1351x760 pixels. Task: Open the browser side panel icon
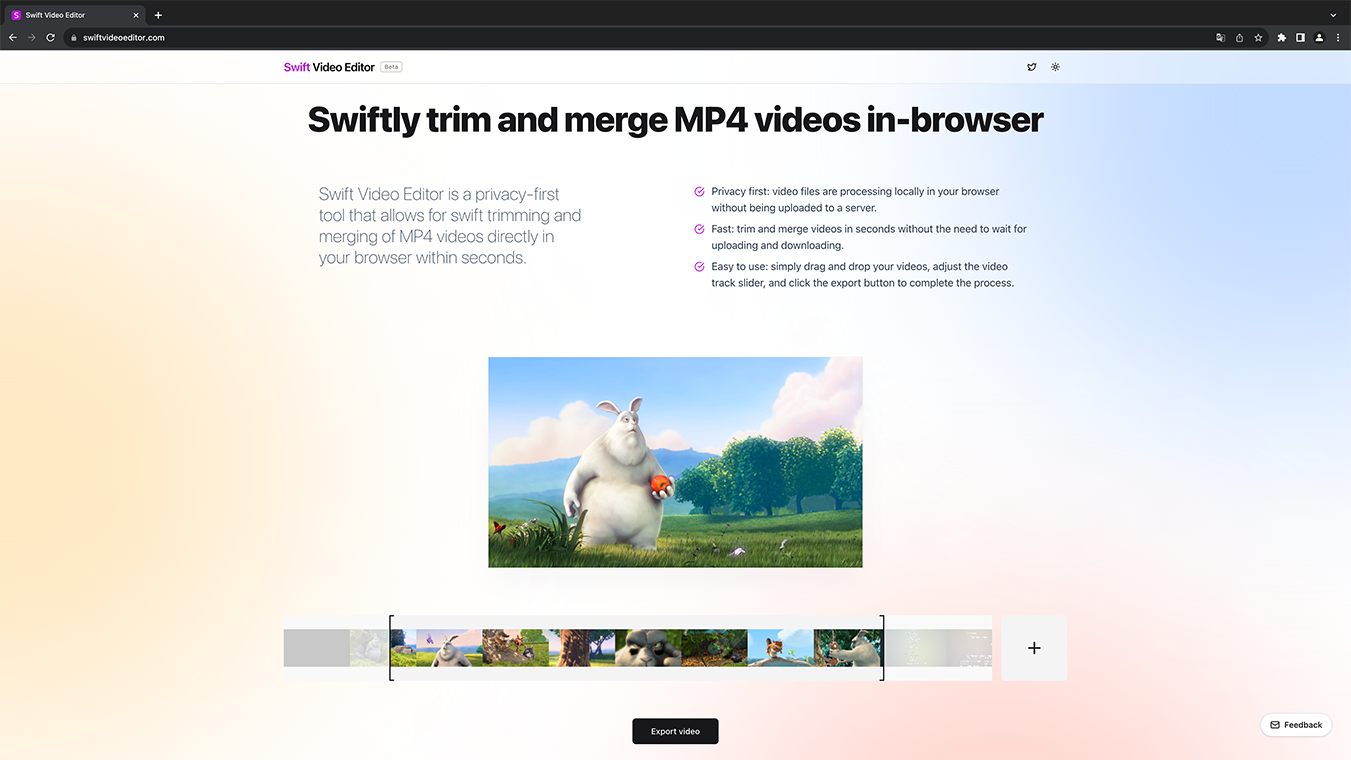click(1300, 37)
